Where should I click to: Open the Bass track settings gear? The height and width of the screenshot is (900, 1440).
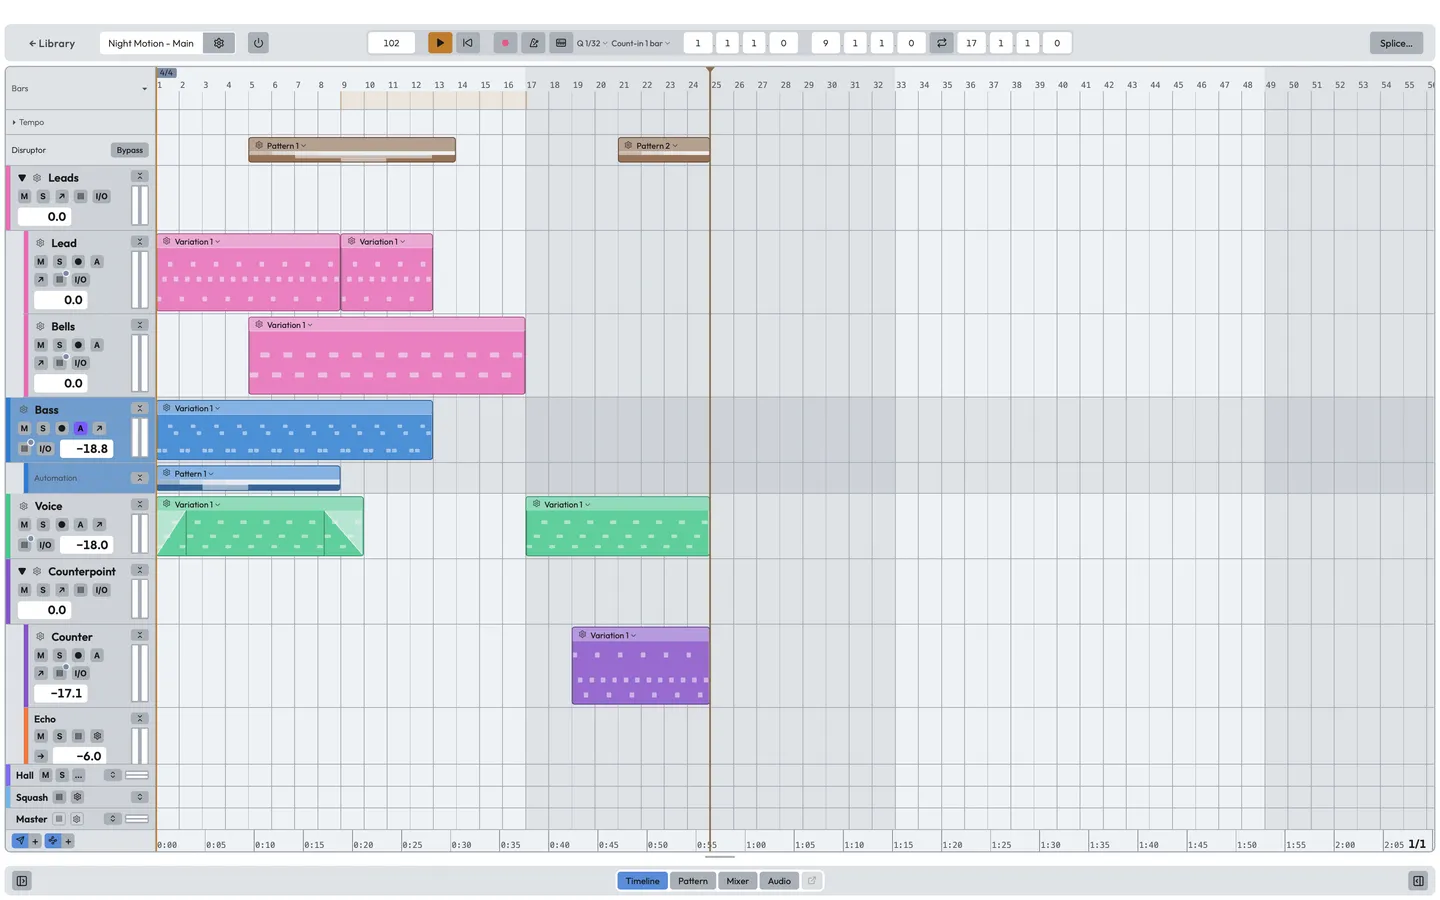23,410
